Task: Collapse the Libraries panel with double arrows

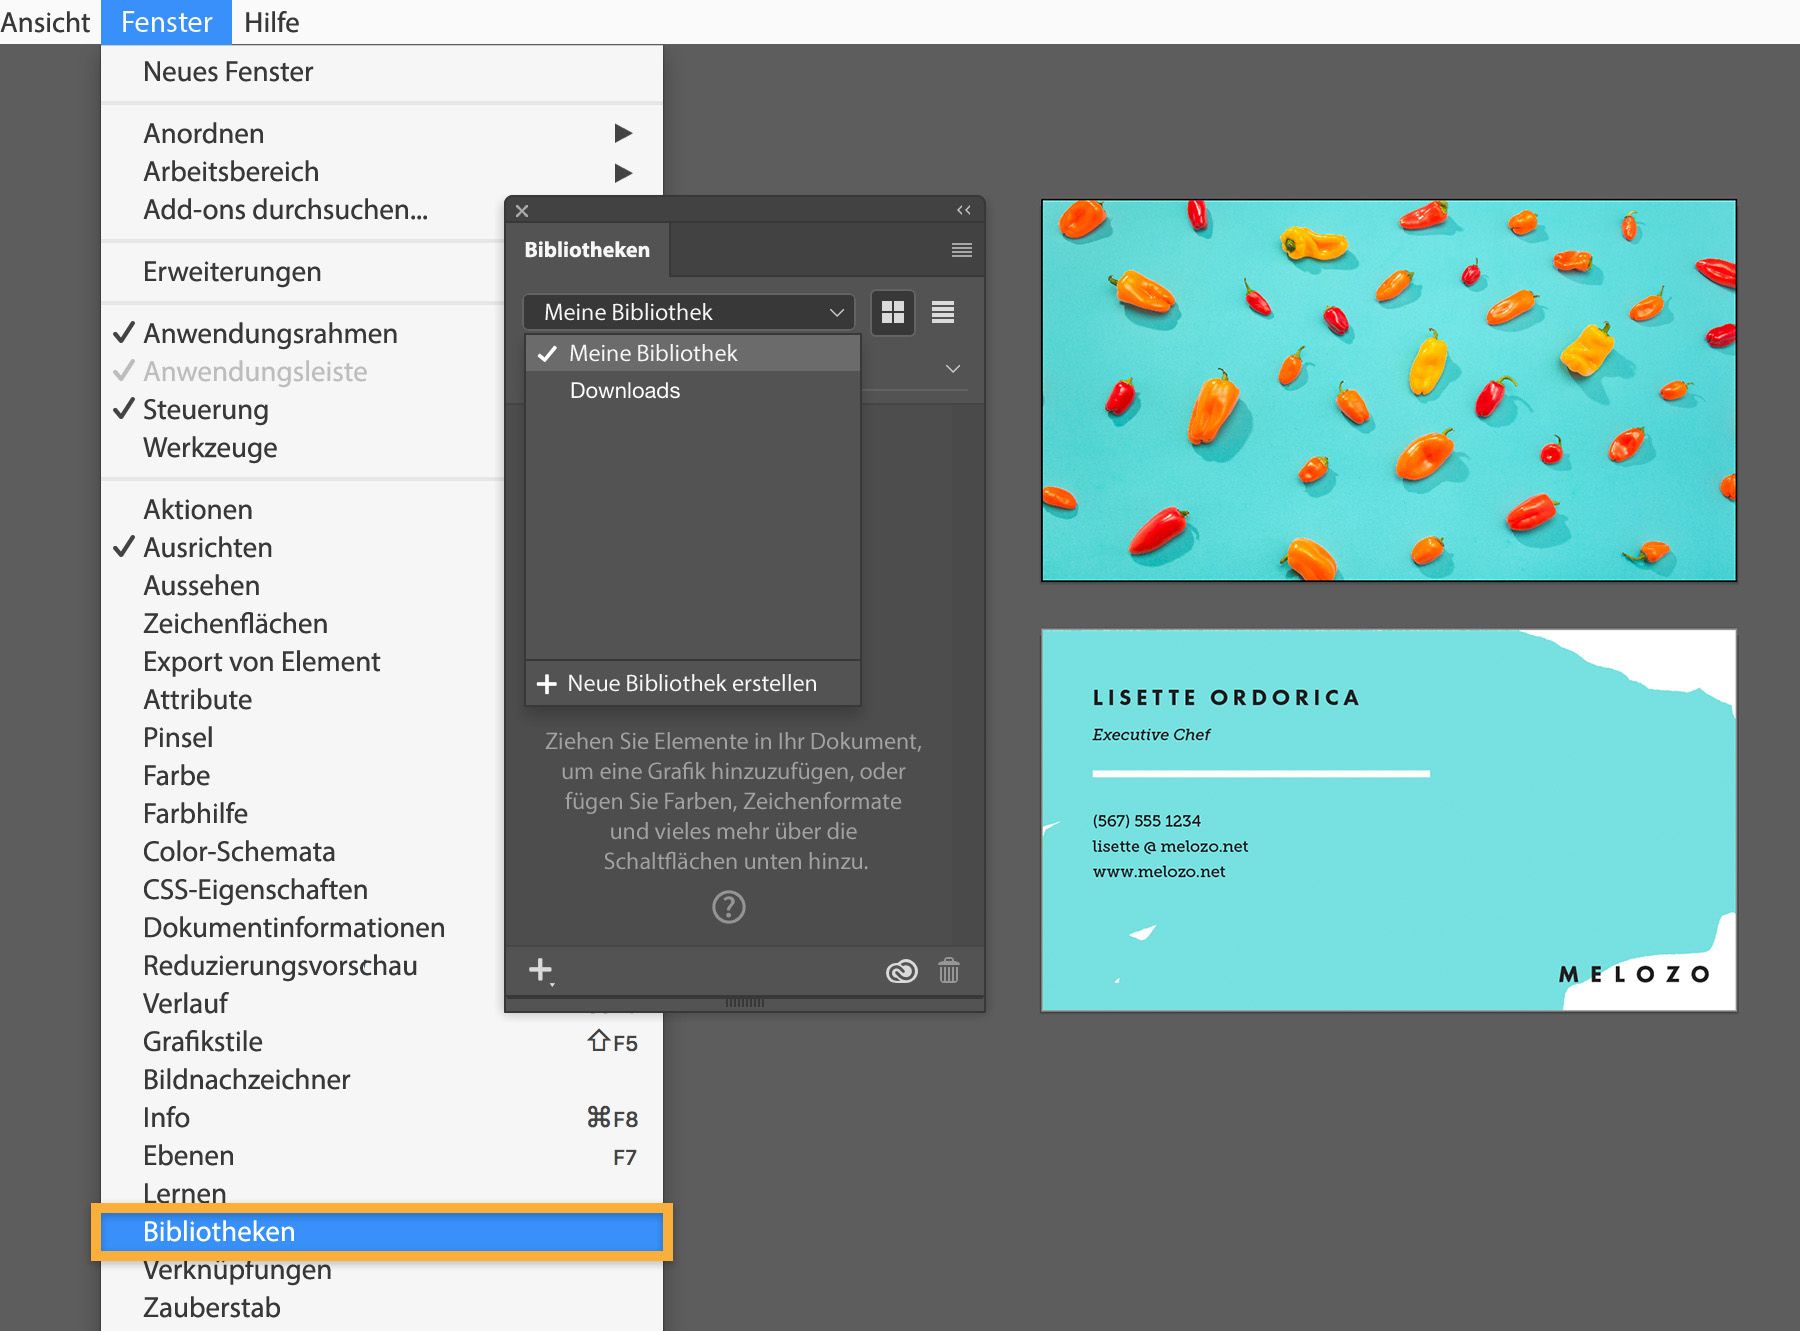Action: tap(963, 209)
